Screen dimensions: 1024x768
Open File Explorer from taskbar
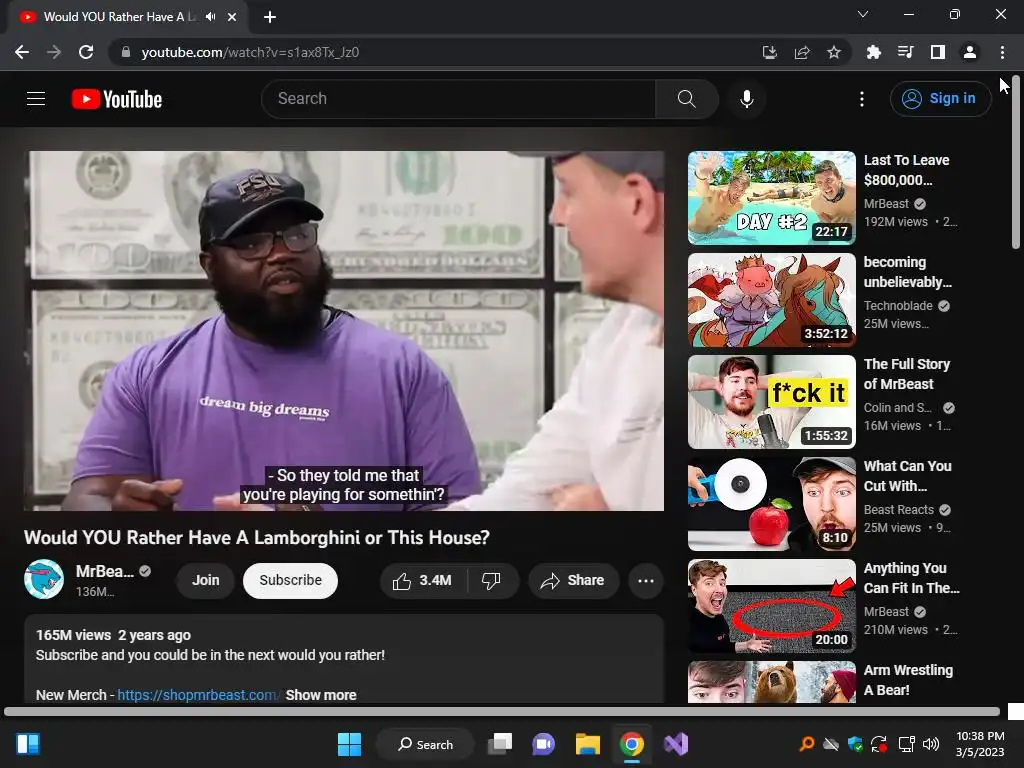click(x=588, y=744)
